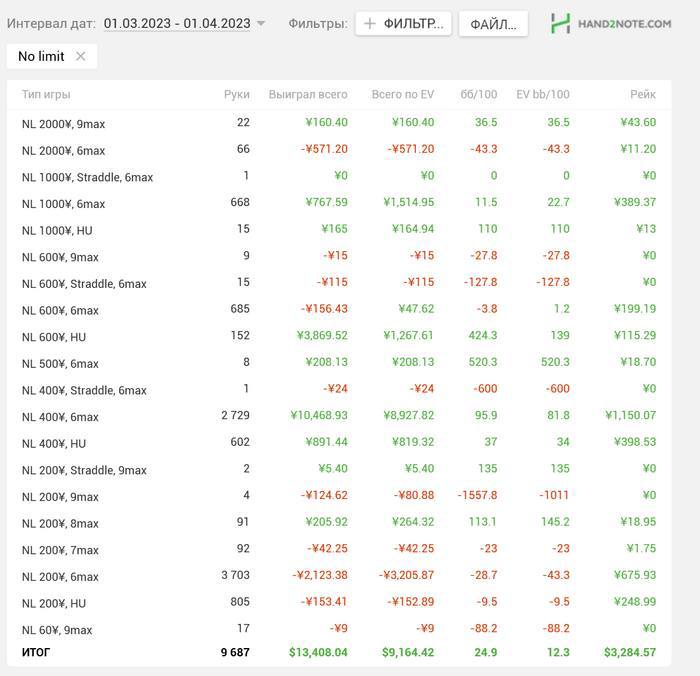700x676 pixels.
Task: Open the HAND2NOTE.COM link text
Action: (x=625, y=24)
